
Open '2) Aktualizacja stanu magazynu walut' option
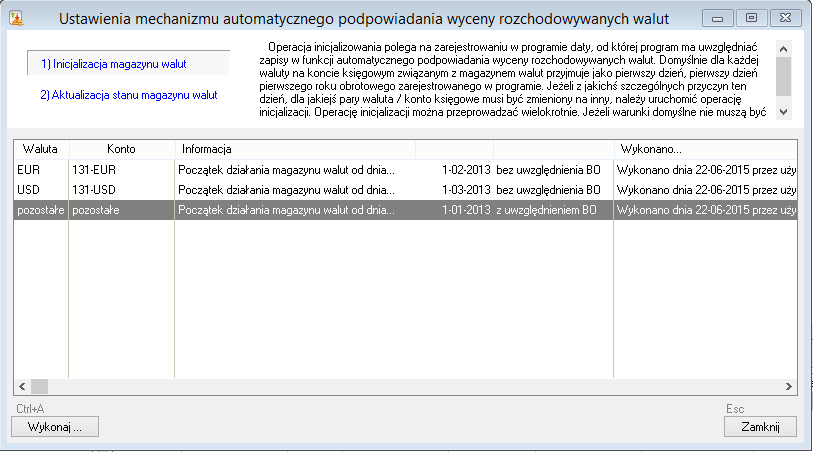tap(129, 95)
